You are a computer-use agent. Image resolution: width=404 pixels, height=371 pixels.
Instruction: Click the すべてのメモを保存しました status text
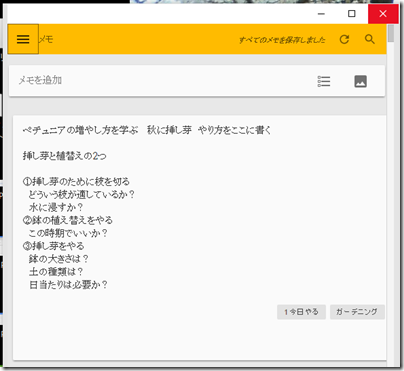(282, 40)
